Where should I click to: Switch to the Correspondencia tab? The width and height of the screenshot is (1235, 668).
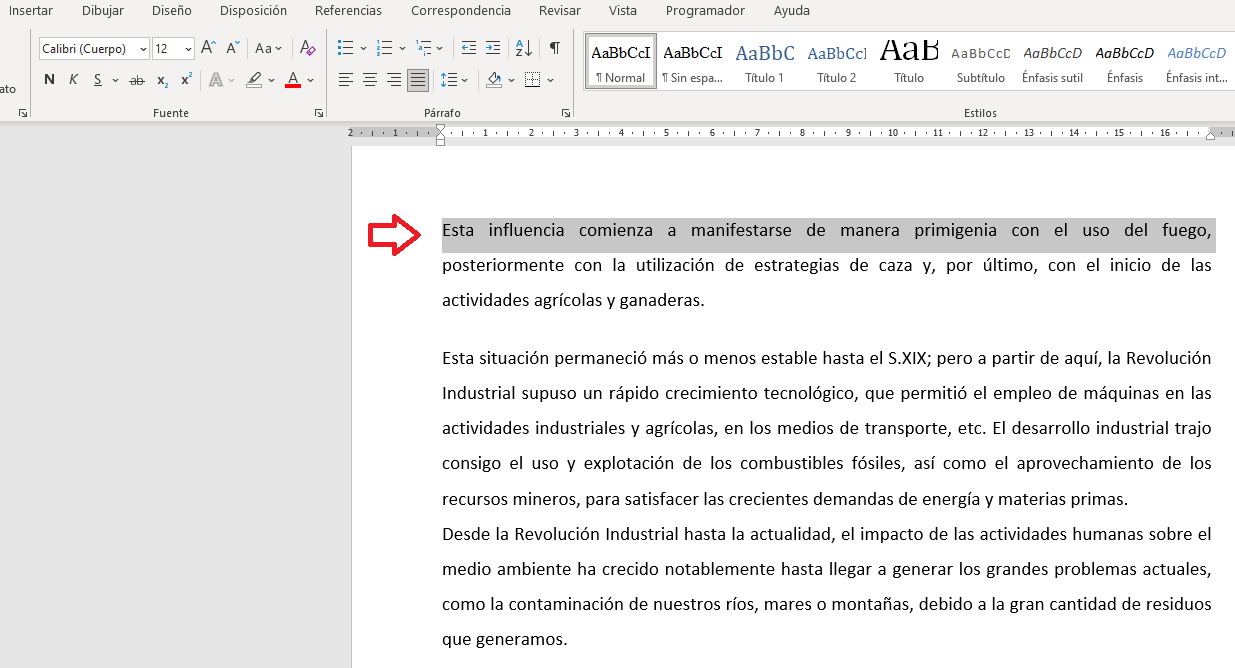[x=460, y=11]
